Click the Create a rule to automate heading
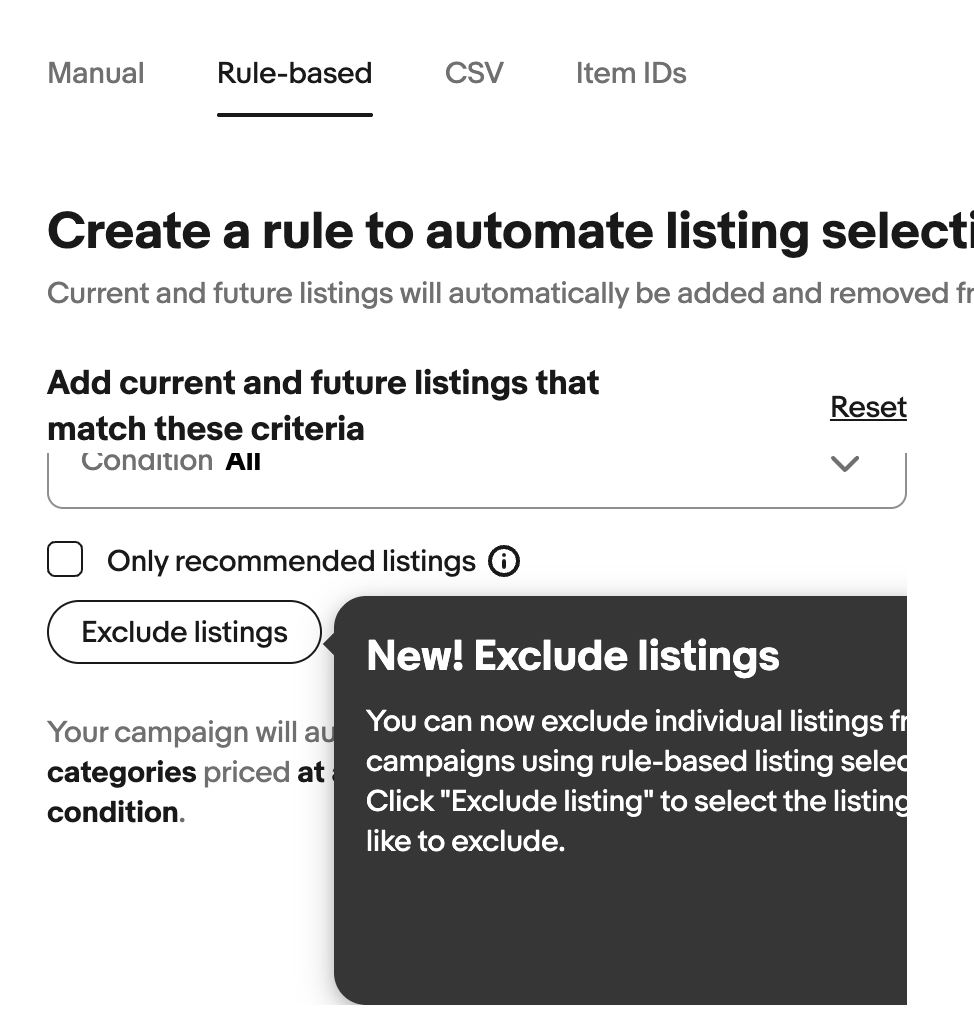The height and width of the screenshot is (1032, 974). 511,232
